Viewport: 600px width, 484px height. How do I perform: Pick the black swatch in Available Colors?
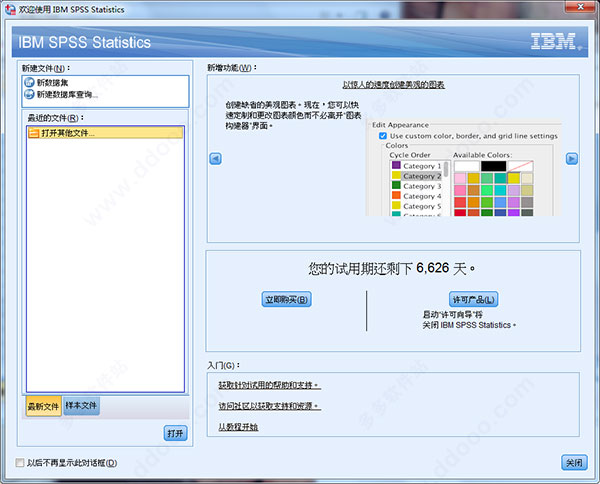click(493, 166)
